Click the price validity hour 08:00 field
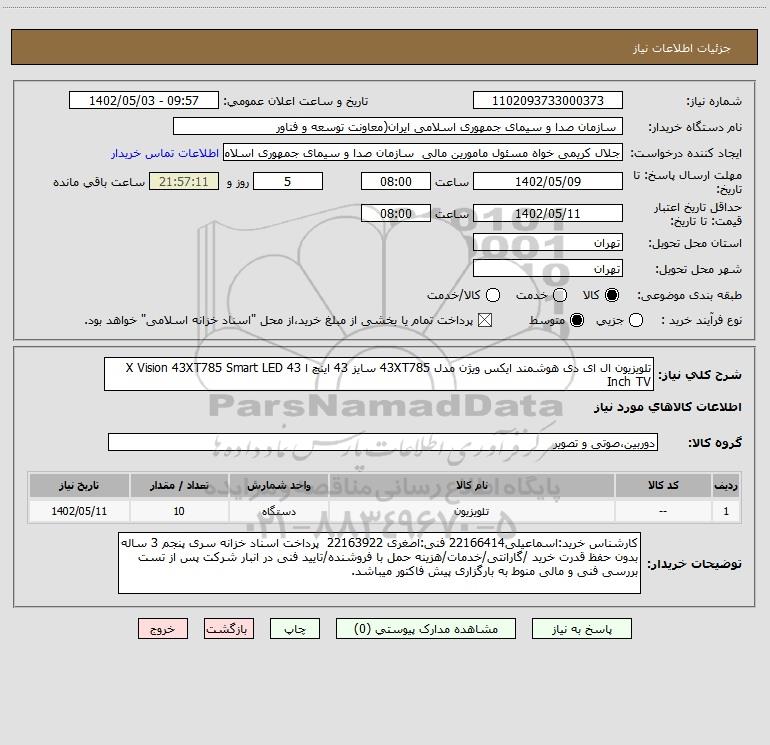 point(396,213)
